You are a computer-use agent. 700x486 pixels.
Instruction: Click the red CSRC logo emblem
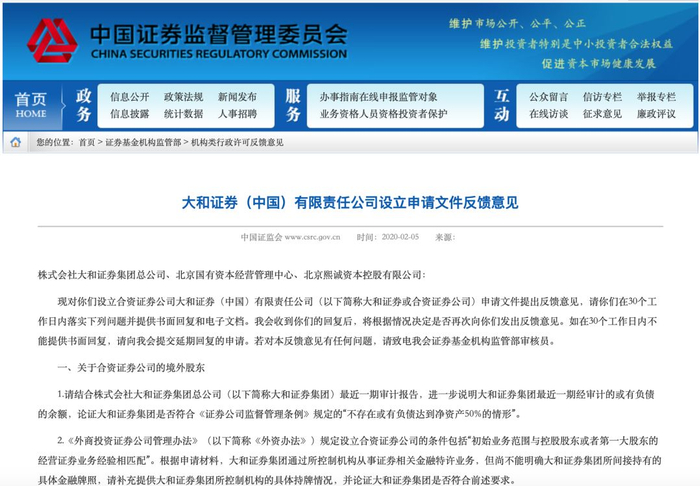tap(52, 41)
